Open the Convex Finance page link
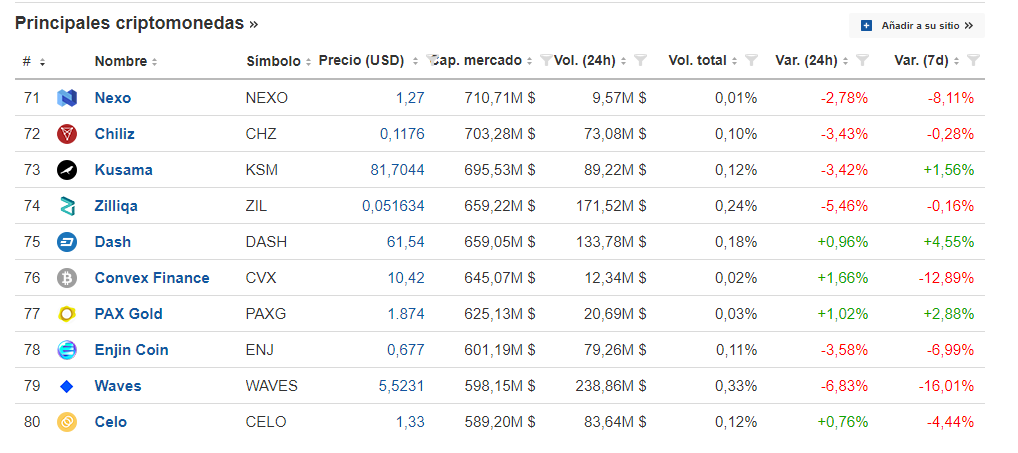This screenshot has width=1018, height=453. click(152, 278)
